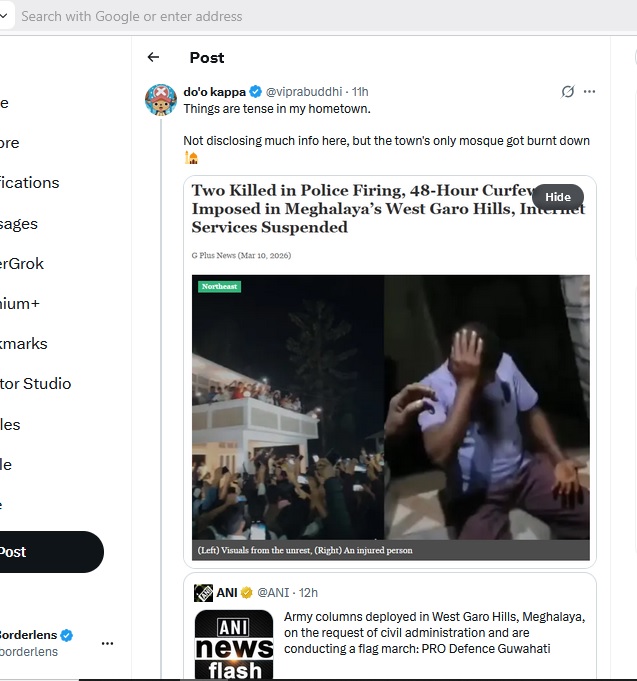Go to Notifications in the sidebar
The image size is (637, 681).
(30, 182)
